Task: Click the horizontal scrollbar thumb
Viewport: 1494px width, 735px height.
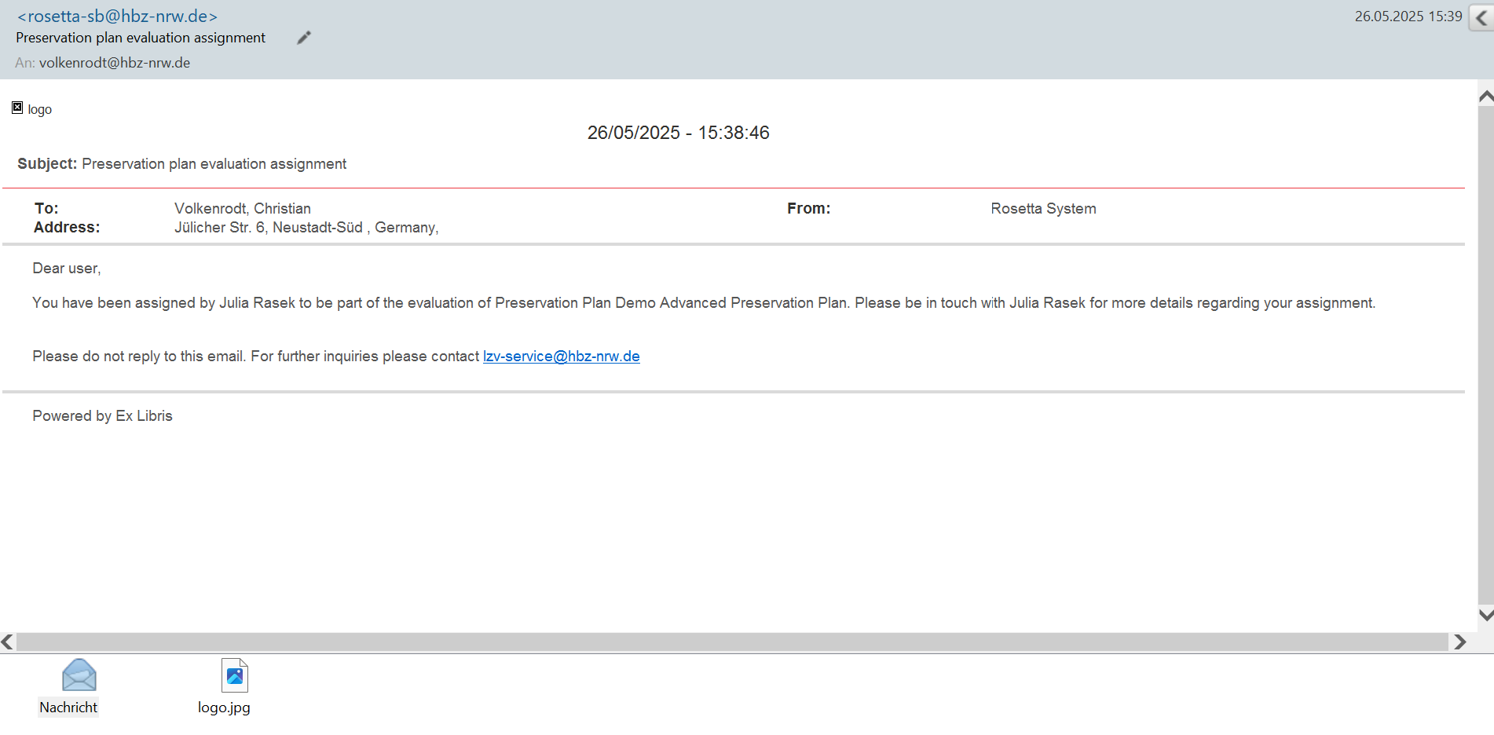Action: point(730,642)
